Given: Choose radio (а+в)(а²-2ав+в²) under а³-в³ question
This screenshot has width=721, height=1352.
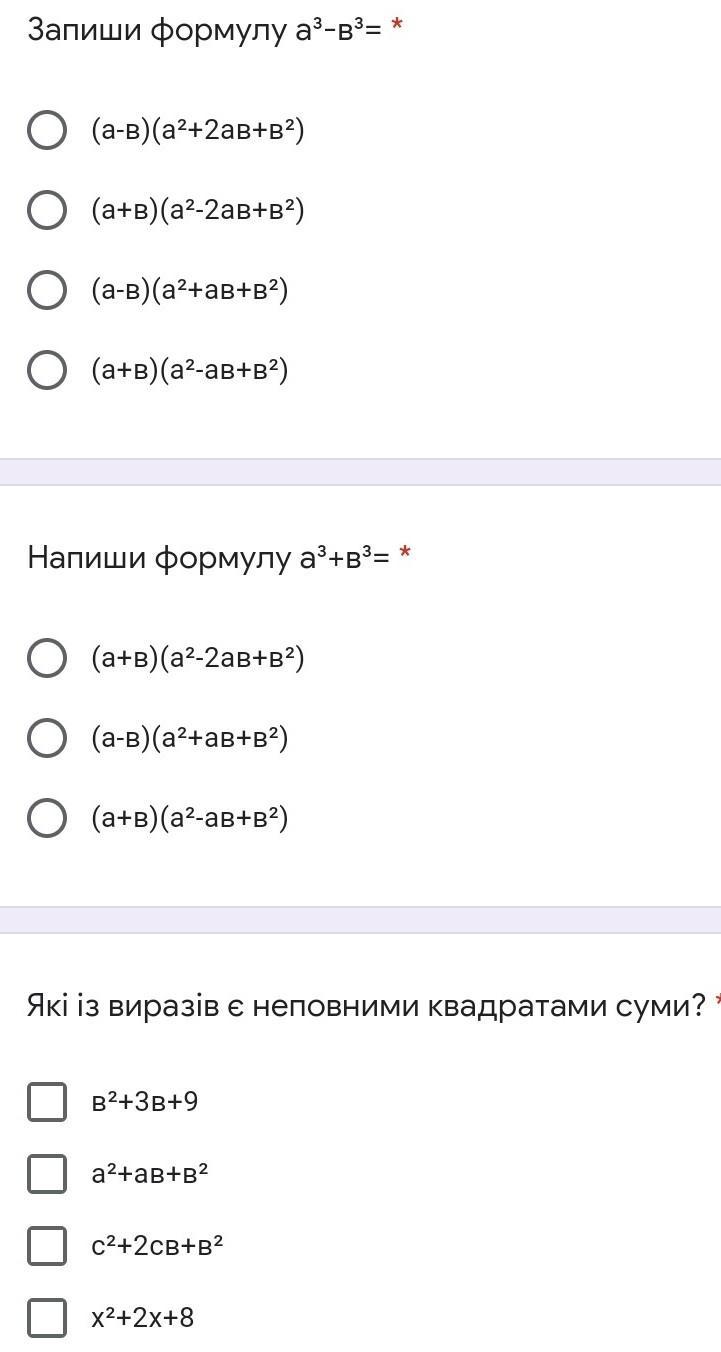Looking at the screenshot, I should pyautogui.click(x=47, y=210).
